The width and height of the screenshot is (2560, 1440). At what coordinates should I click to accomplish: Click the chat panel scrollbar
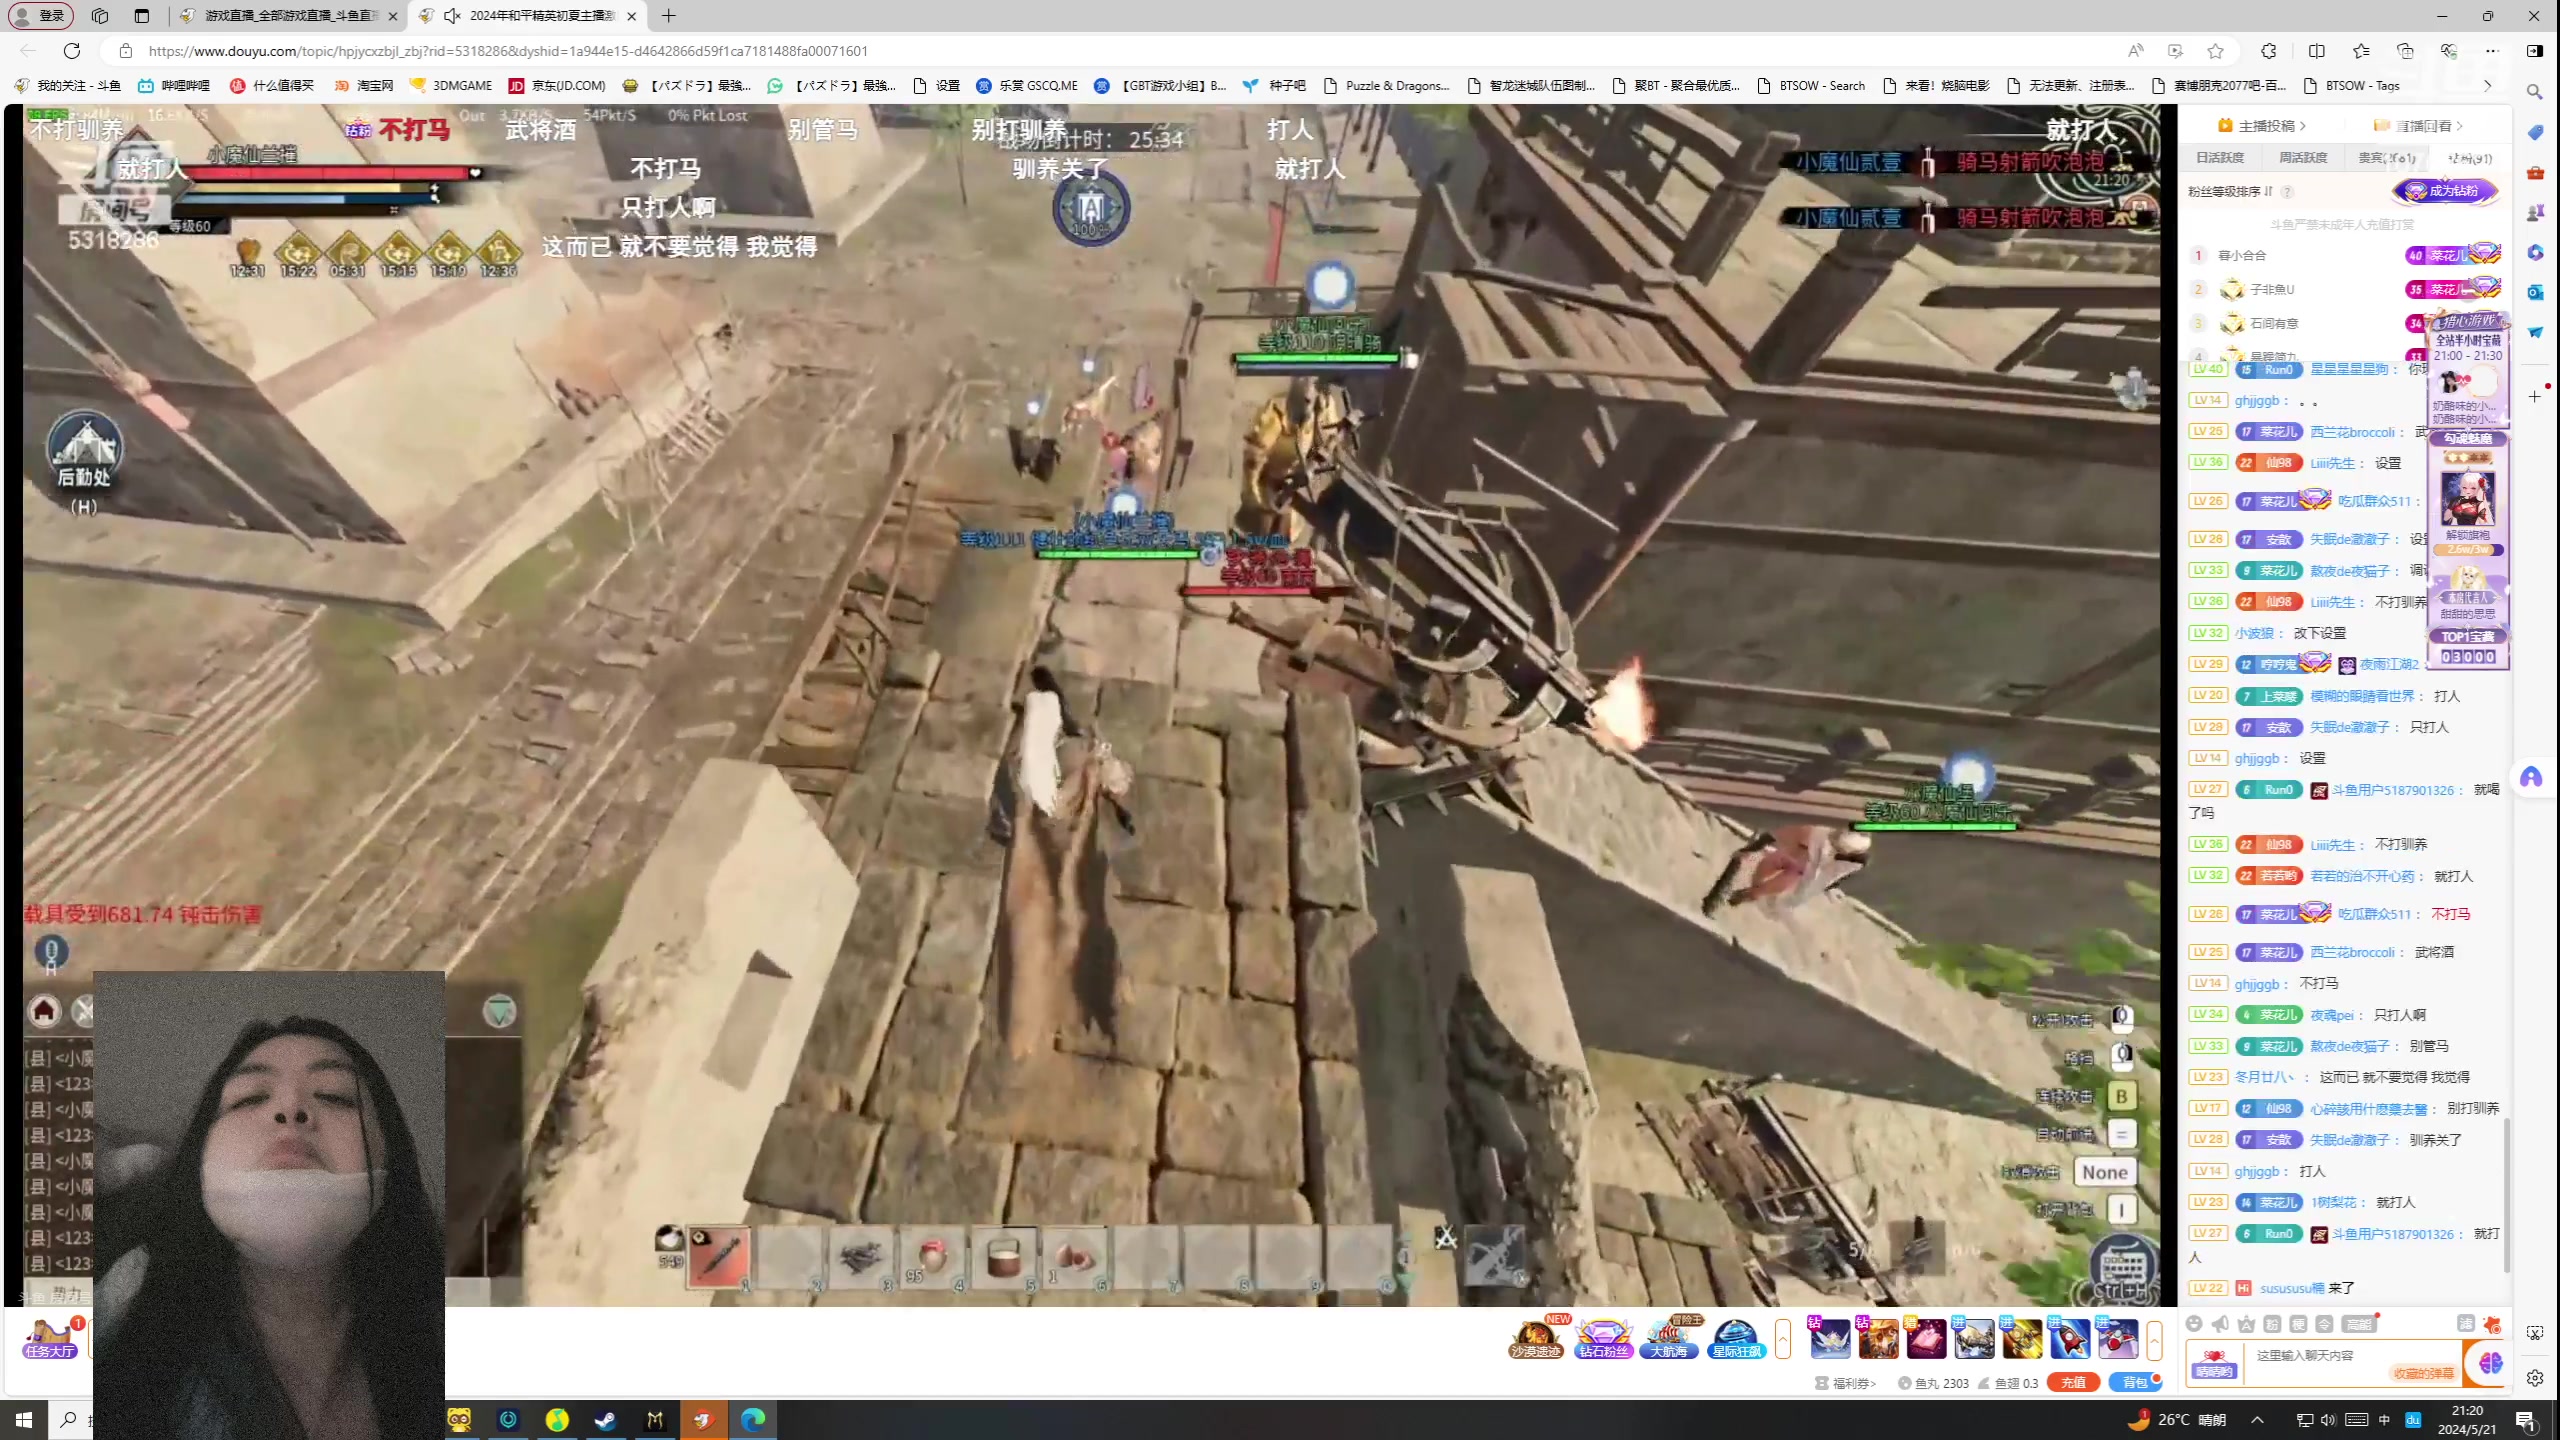coord(2506,1195)
